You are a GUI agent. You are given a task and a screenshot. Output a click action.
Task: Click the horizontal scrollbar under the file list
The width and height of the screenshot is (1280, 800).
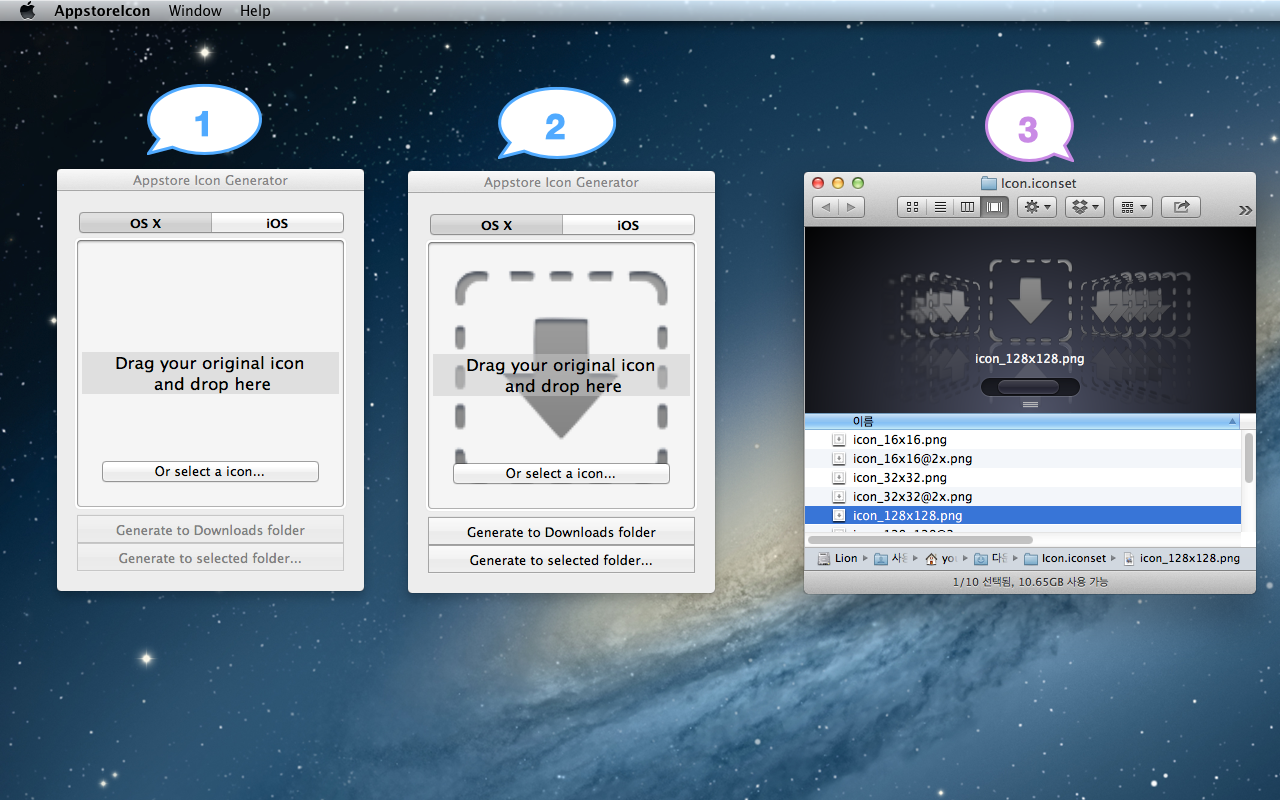pos(919,540)
